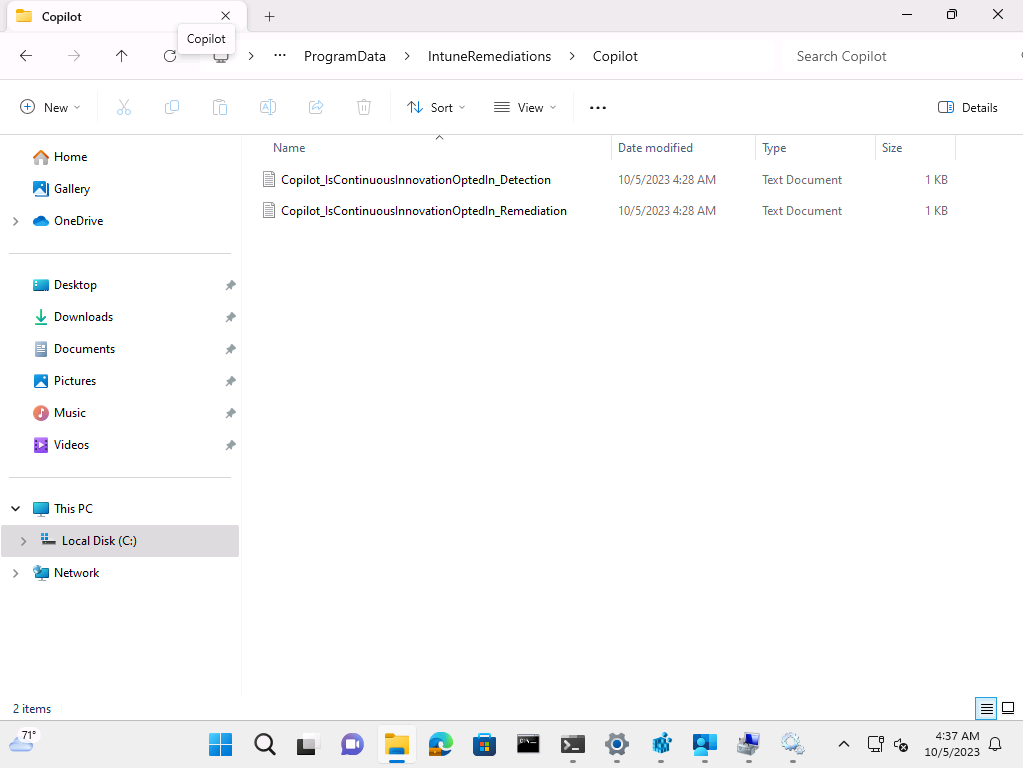The image size is (1023, 768).
Task: Open the Pictures quick access folder
Action: [75, 380]
